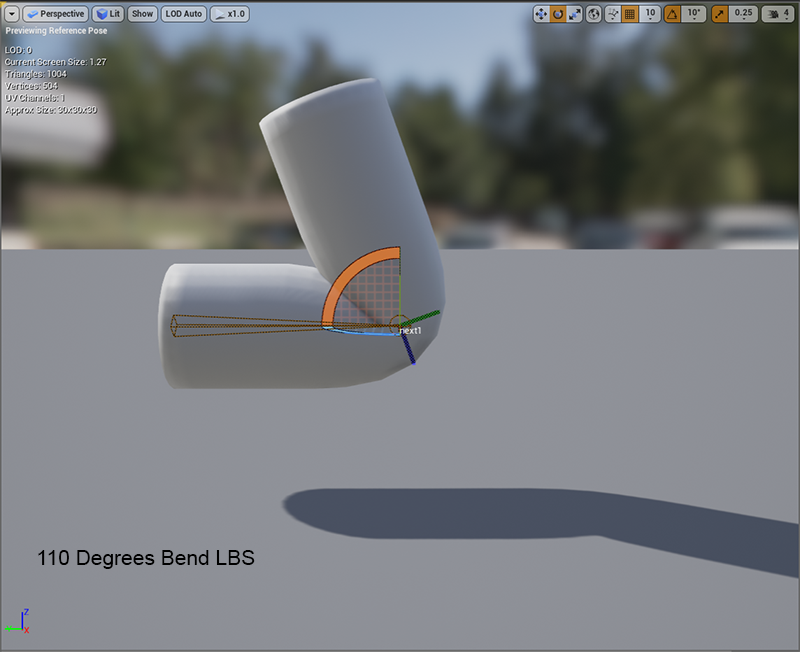Open the Show menu
Screen dimensions: 800x652
142,14
